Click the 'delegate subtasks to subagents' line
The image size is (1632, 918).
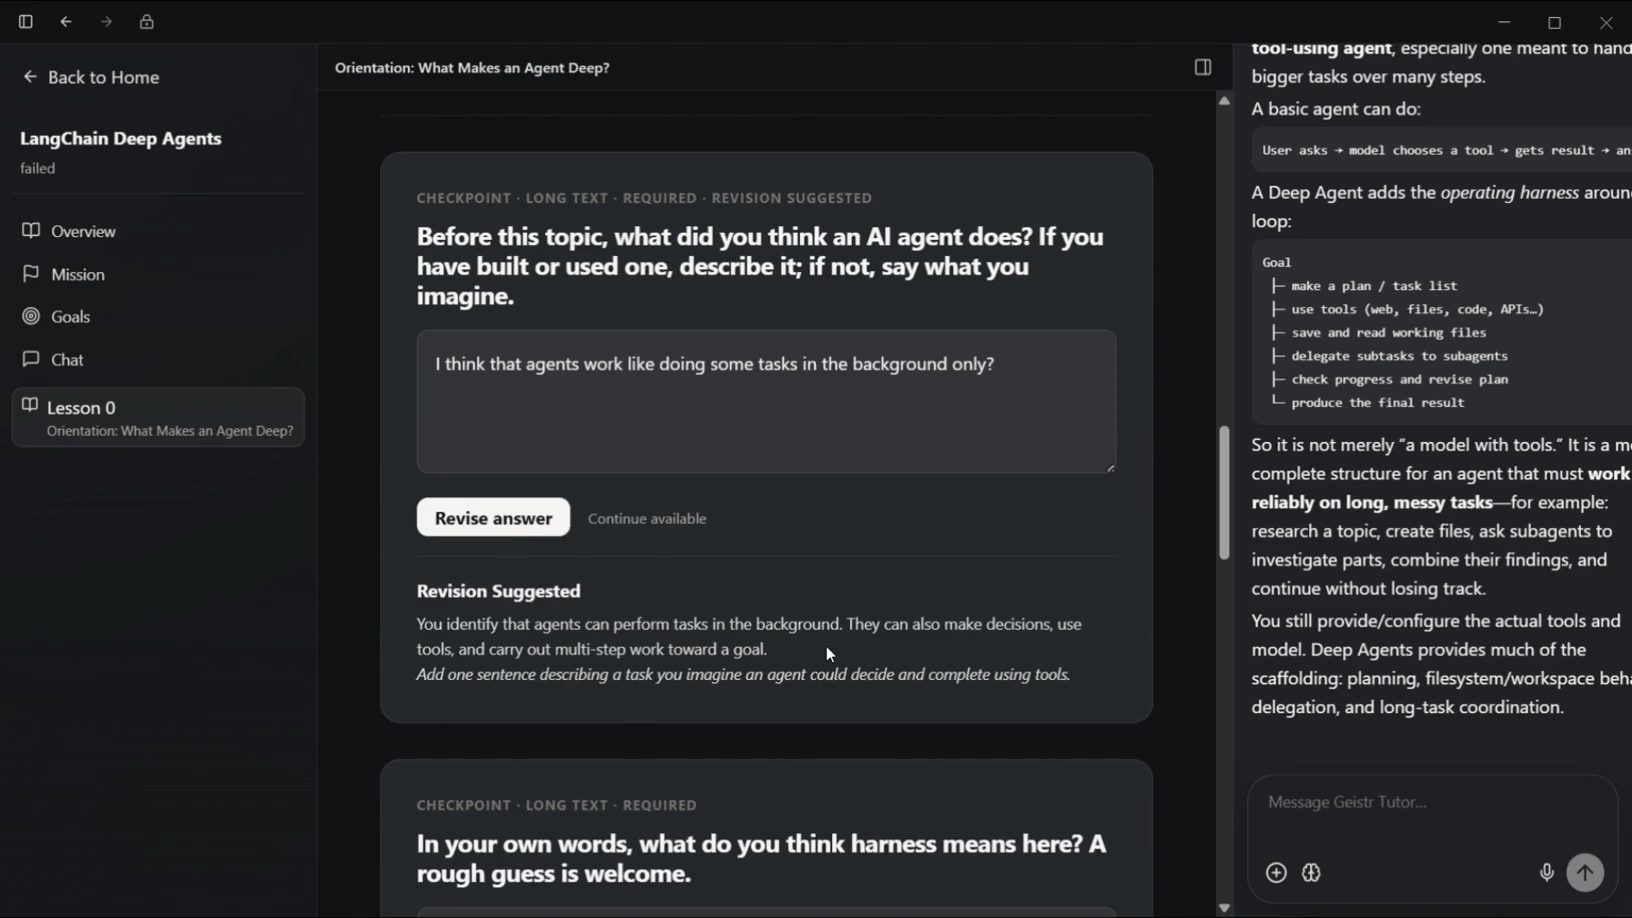coord(1399,355)
